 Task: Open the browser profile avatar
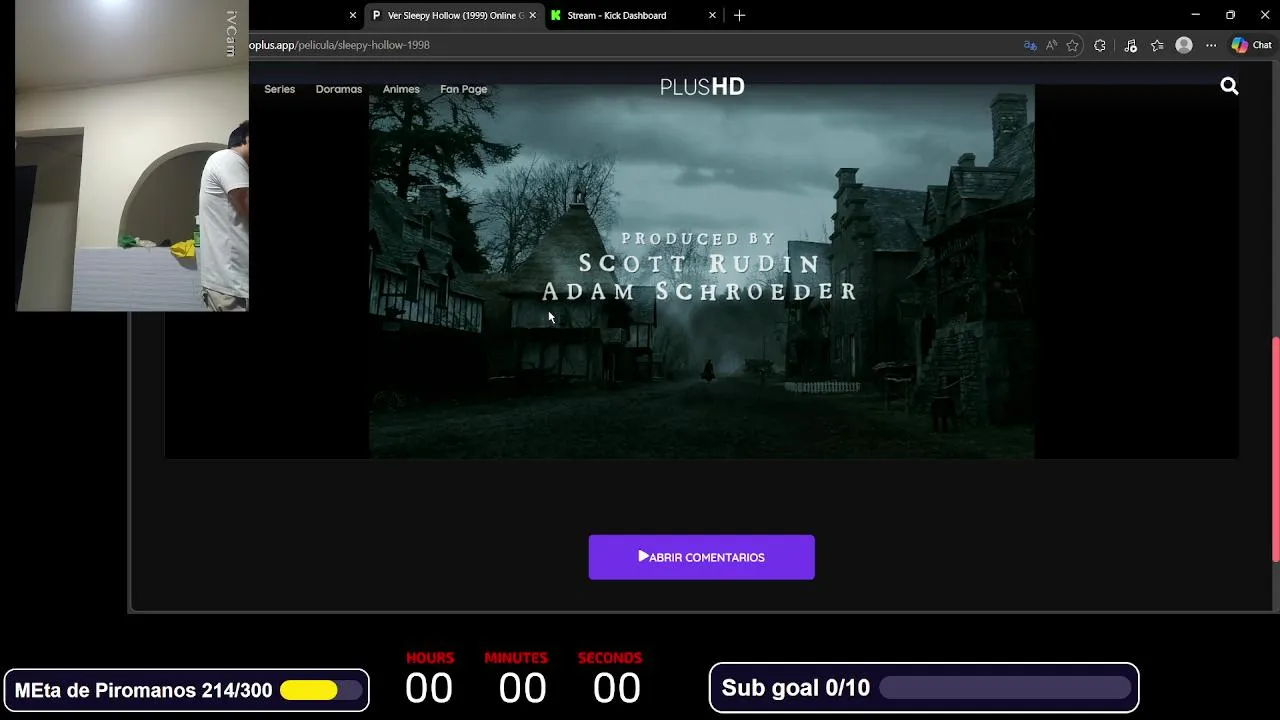coord(1184,45)
